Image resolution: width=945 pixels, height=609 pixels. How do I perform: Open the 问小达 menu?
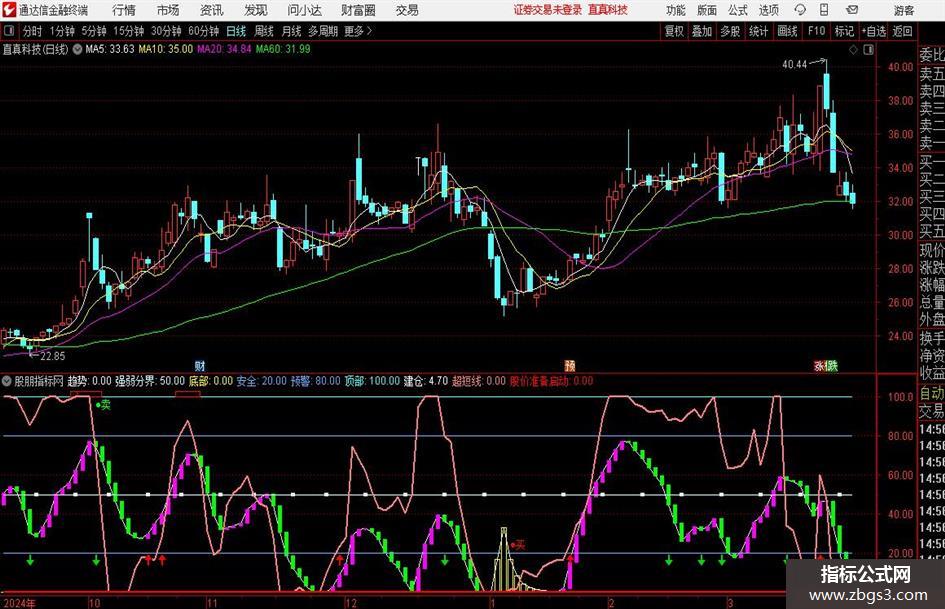[x=304, y=10]
